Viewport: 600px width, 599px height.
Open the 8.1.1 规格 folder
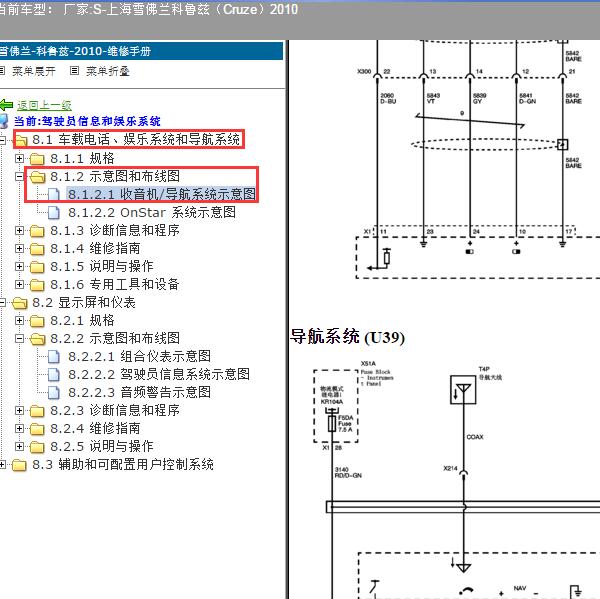click(x=82, y=158)
